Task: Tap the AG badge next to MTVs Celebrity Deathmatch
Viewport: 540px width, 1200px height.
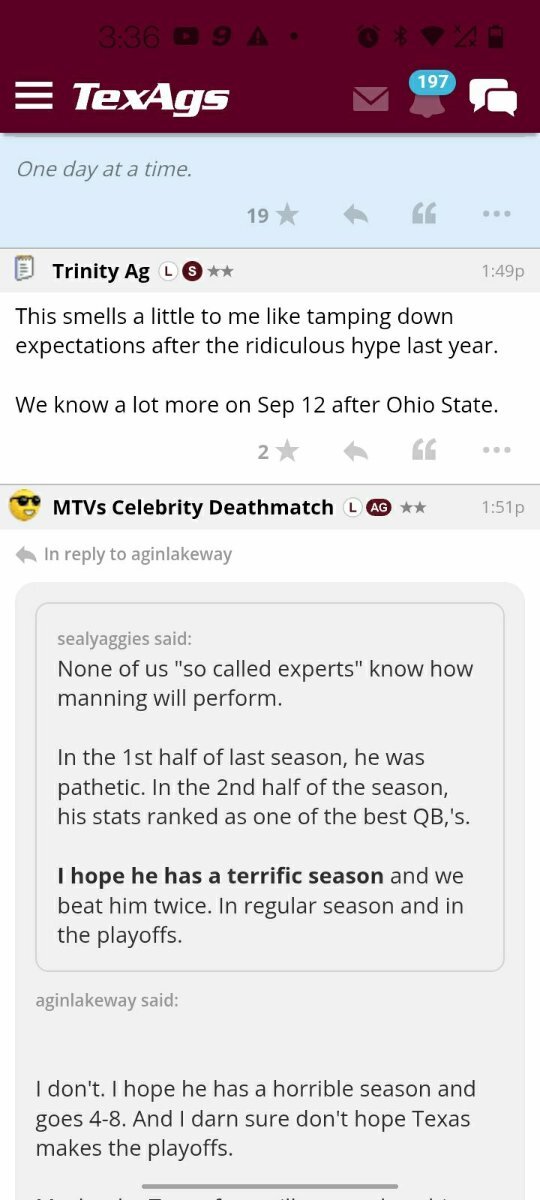Action: 379,507
